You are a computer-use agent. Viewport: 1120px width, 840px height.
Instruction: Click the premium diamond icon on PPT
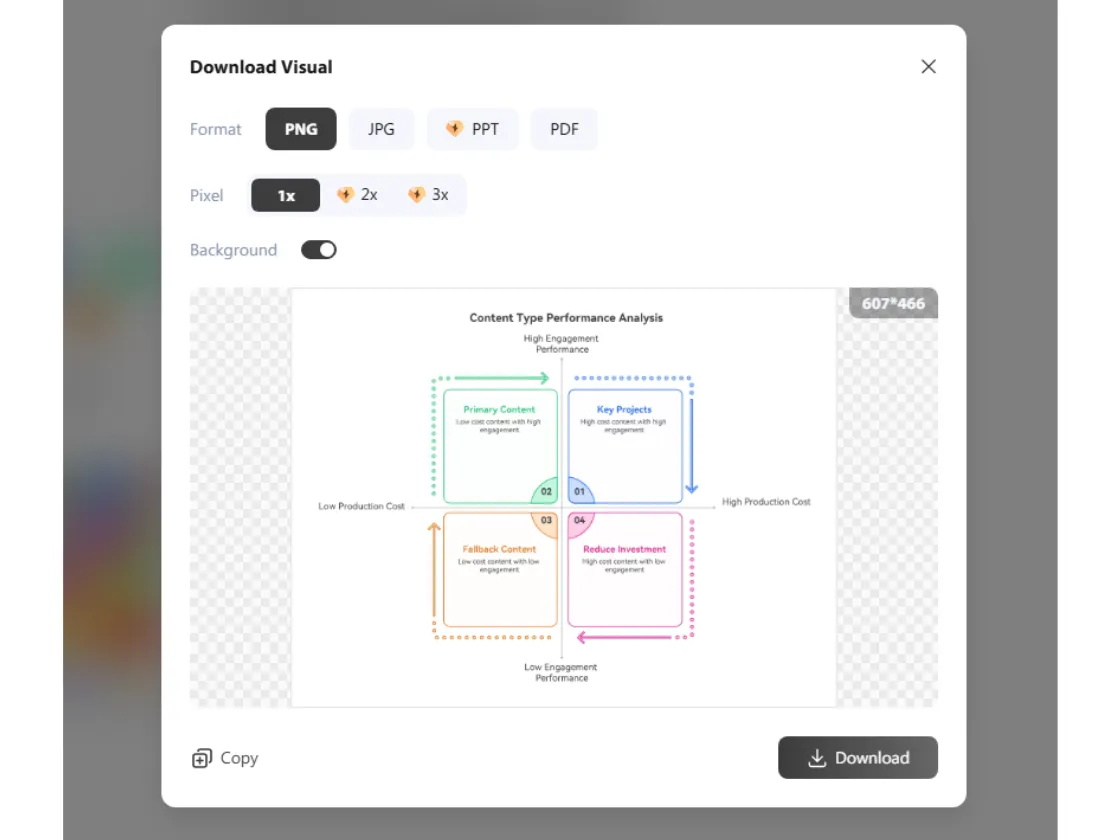454,129
